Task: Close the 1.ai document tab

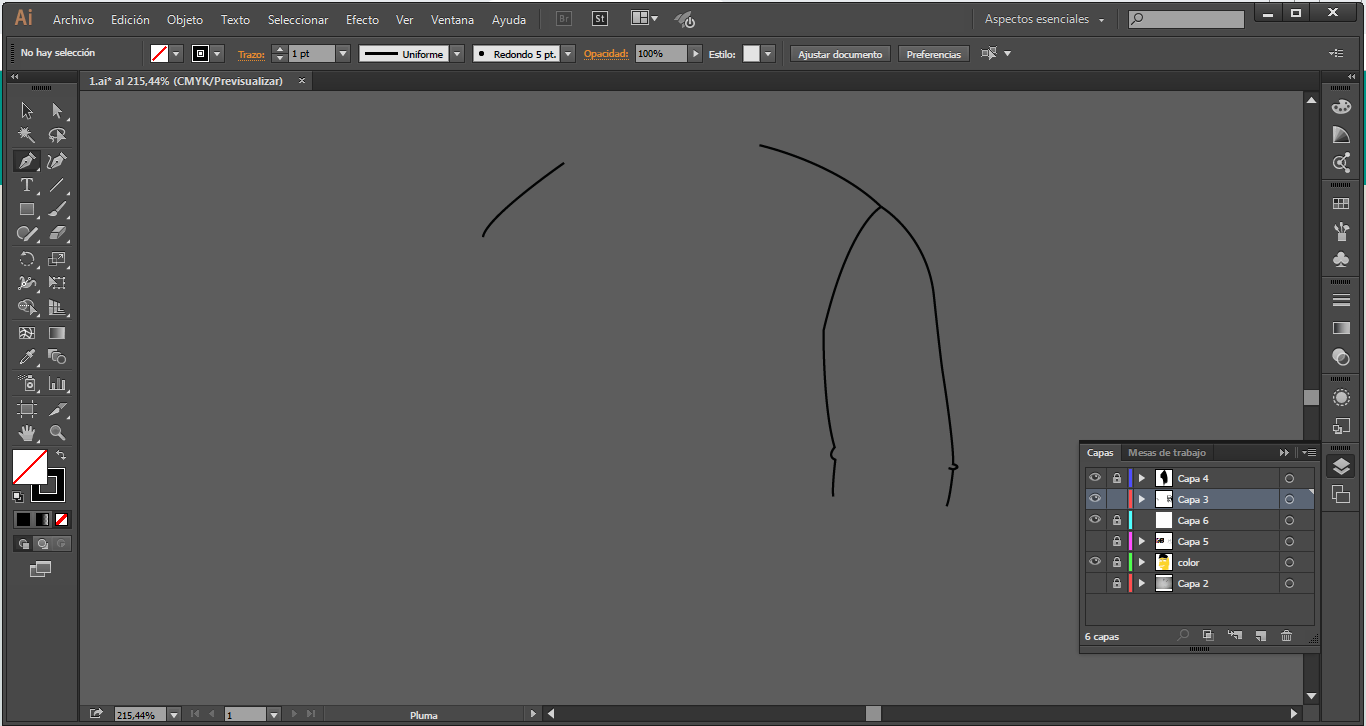Action: coord(302,81)
